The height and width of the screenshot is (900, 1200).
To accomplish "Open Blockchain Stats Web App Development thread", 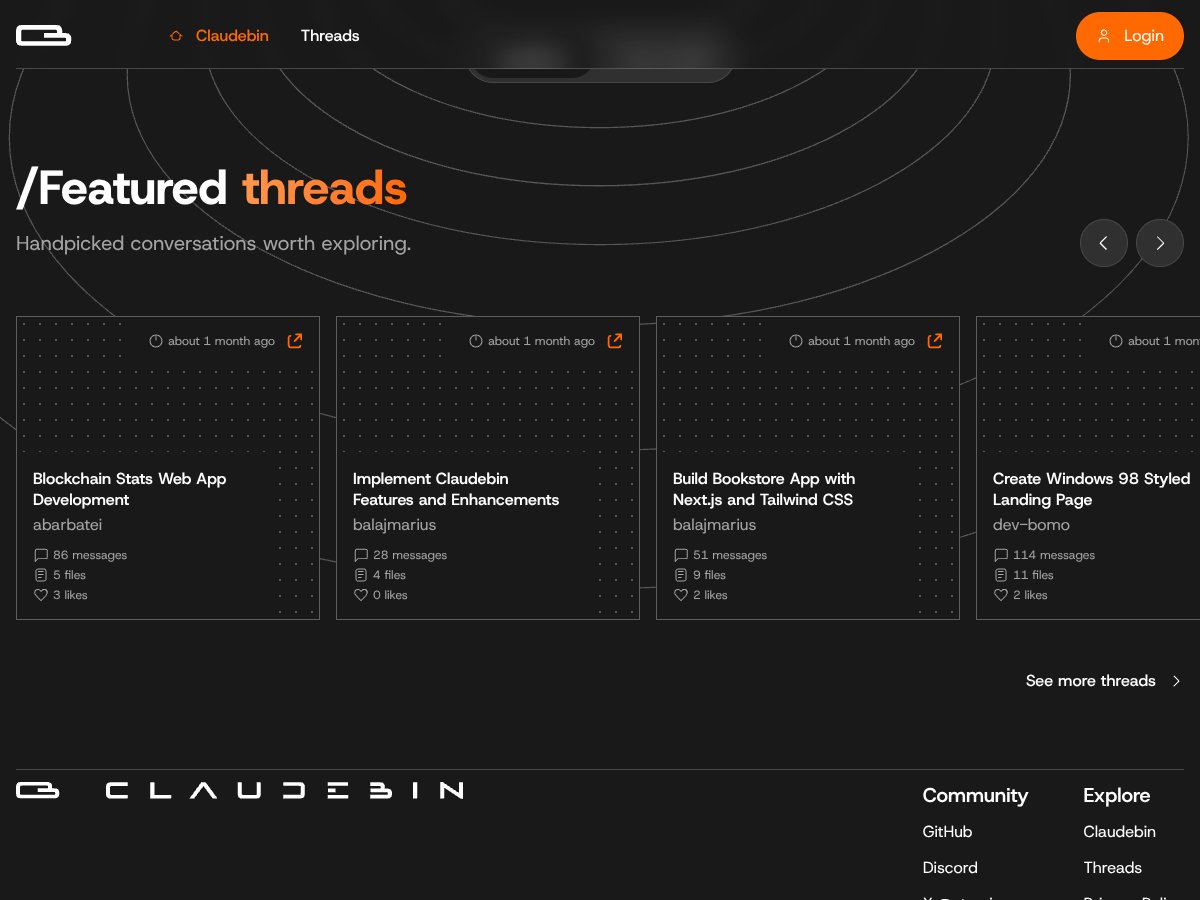I will 130,489.
